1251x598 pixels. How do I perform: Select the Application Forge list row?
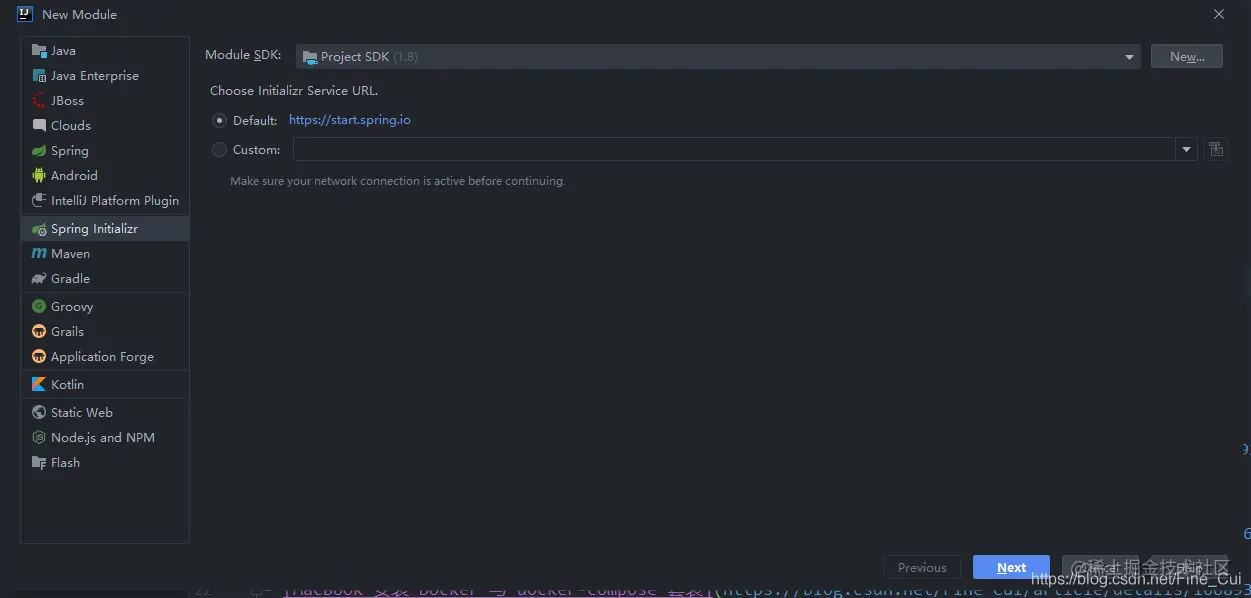coord(105,357)
